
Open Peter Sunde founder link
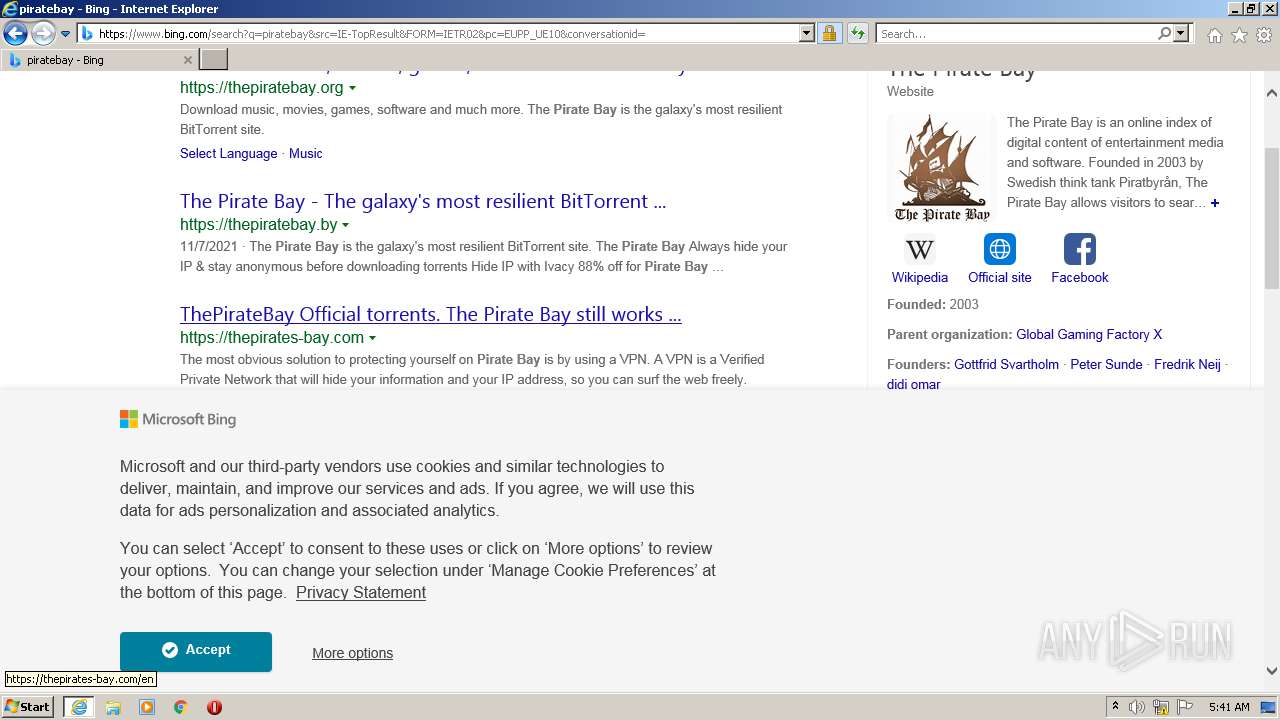pos(1106,364)
